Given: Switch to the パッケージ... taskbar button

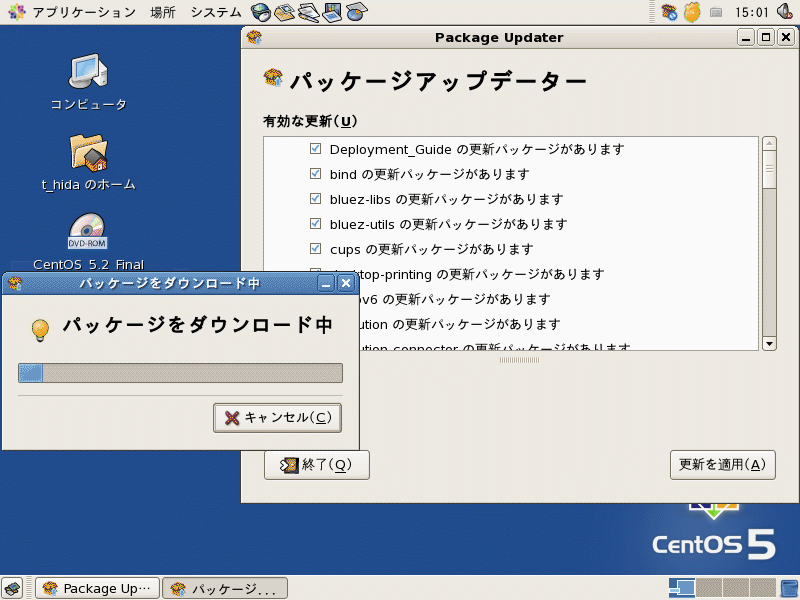Looking at the screenshot, I should pyautogui.click(x=225, y=588).
